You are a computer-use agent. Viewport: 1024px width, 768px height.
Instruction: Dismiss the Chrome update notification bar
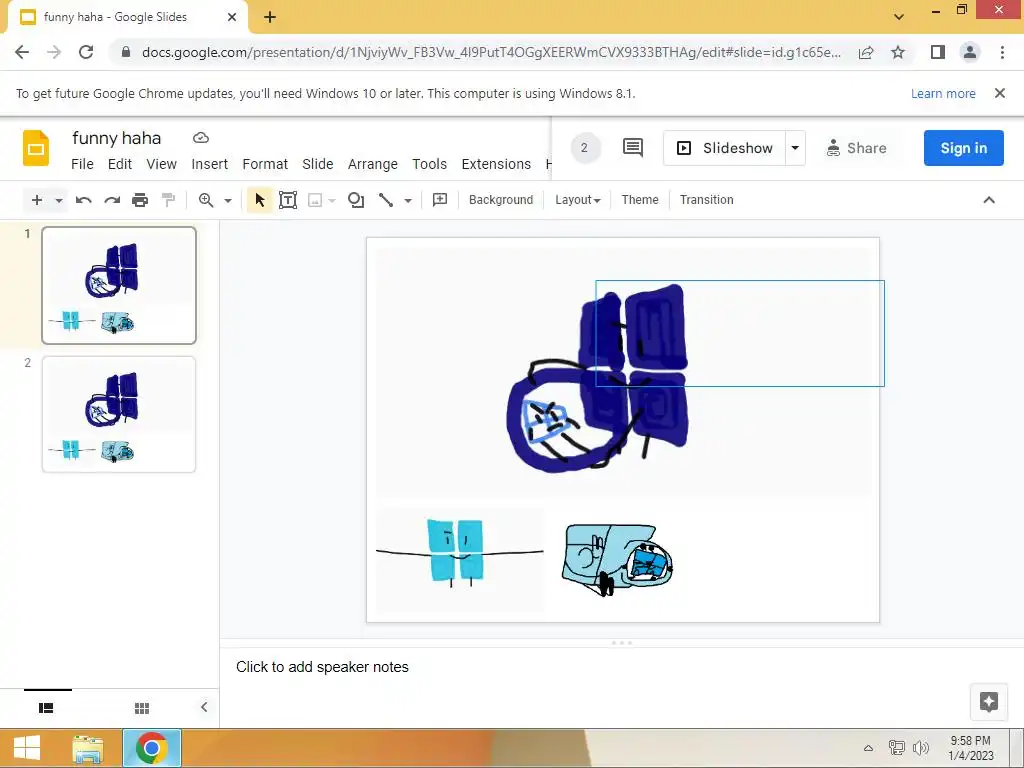(x=1000, y=93)
